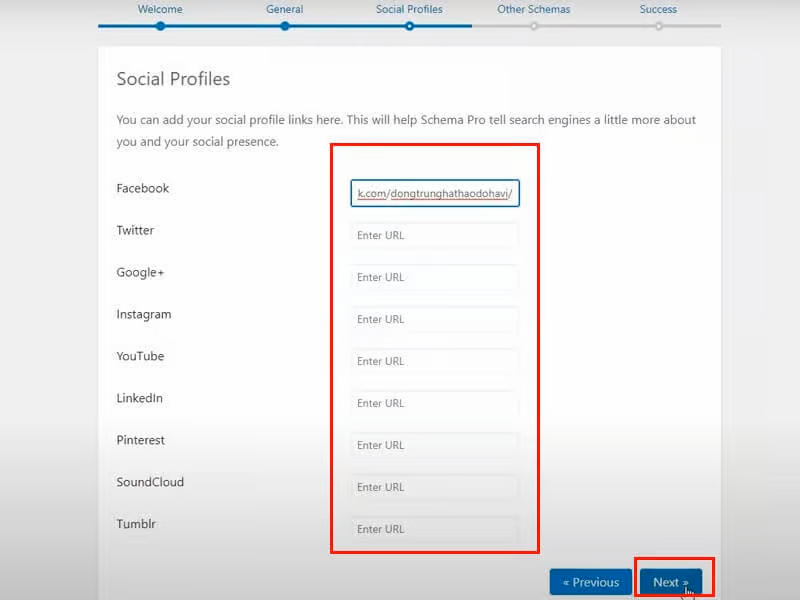Screen dimensions: 800x600
Task: Focus the LinkedIn URL text box
Action: pos(434,403)
